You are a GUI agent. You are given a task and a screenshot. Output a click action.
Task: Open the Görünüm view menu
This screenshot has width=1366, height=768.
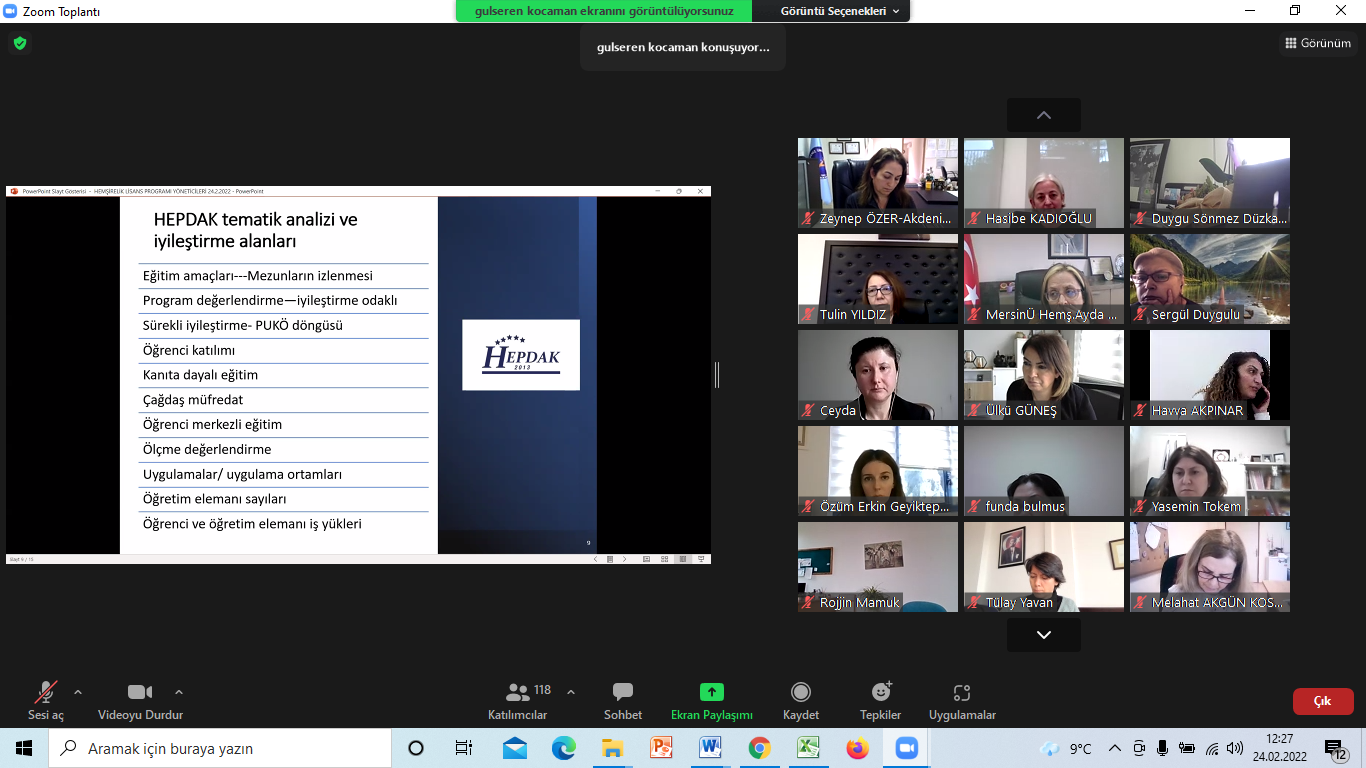click(1318, 43)
